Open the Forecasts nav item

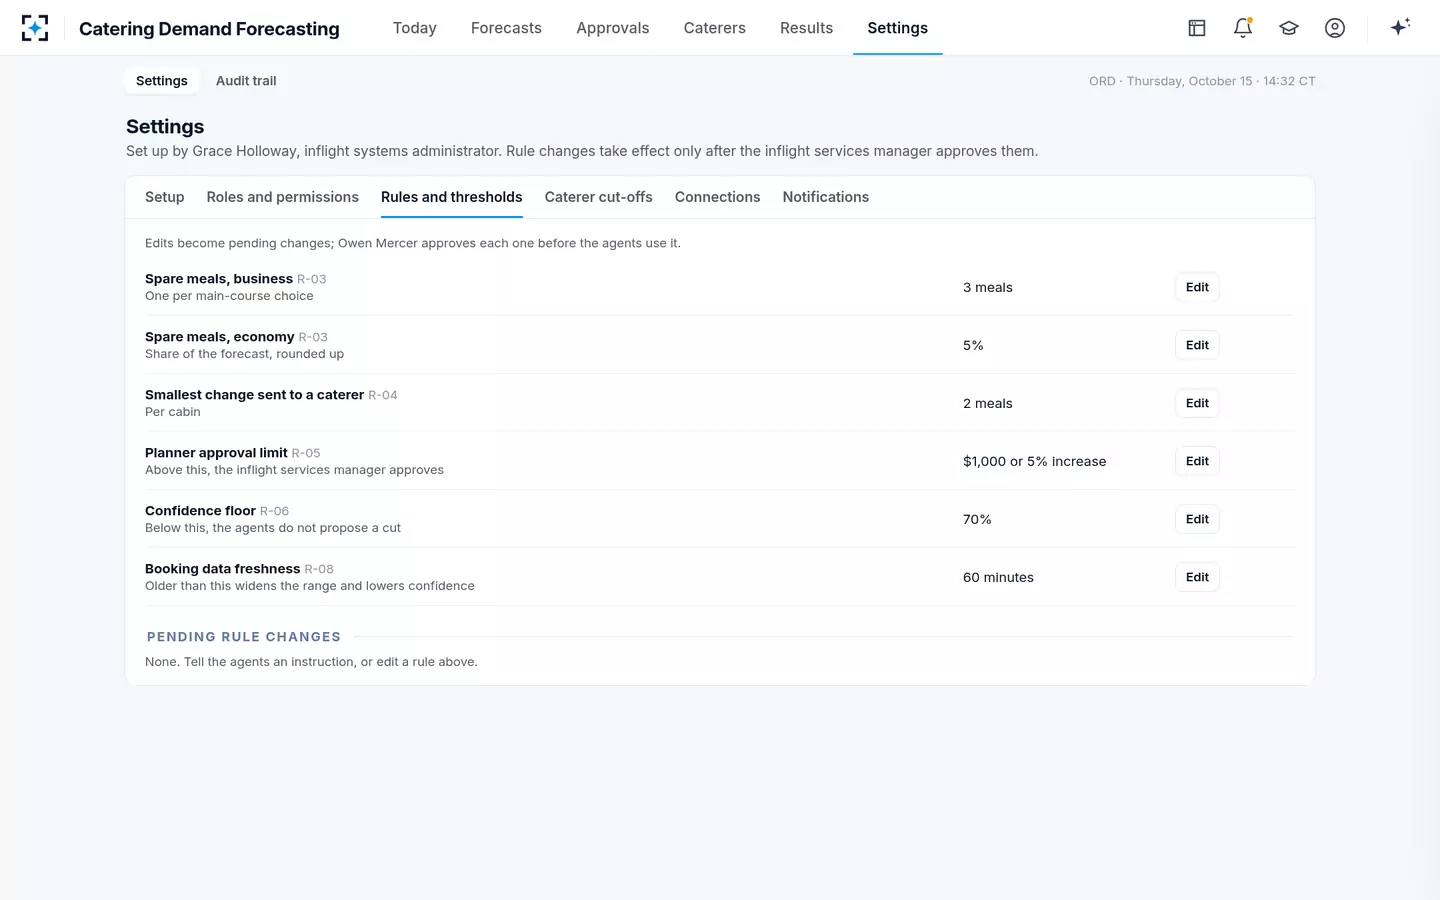coord(506,28)
